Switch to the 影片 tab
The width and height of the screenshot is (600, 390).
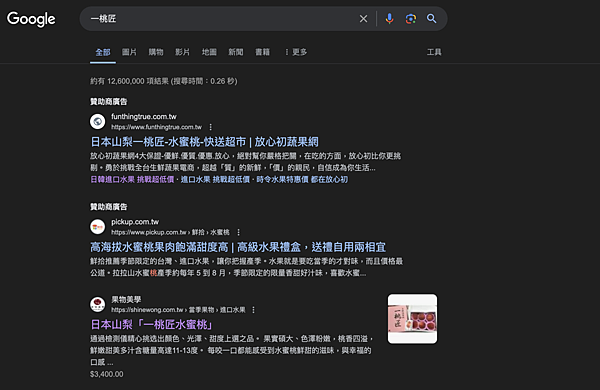pos(183,52)
